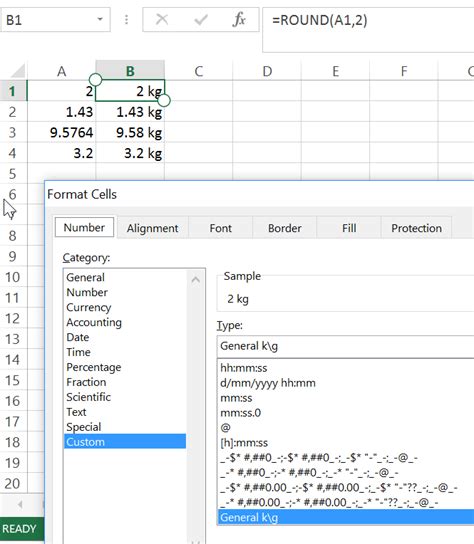This screenshot has width=474, height=544.
Task: Choose the [h]:mm:ss format type
Action: tap(346, 442)
